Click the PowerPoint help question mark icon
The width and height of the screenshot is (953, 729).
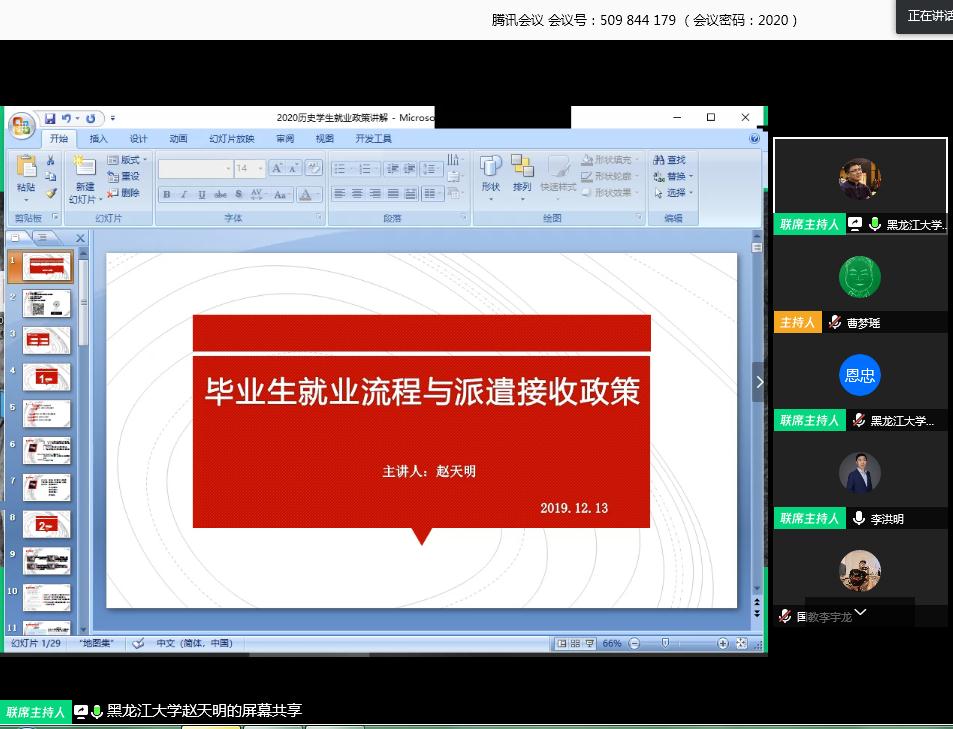tap(755, 139)
